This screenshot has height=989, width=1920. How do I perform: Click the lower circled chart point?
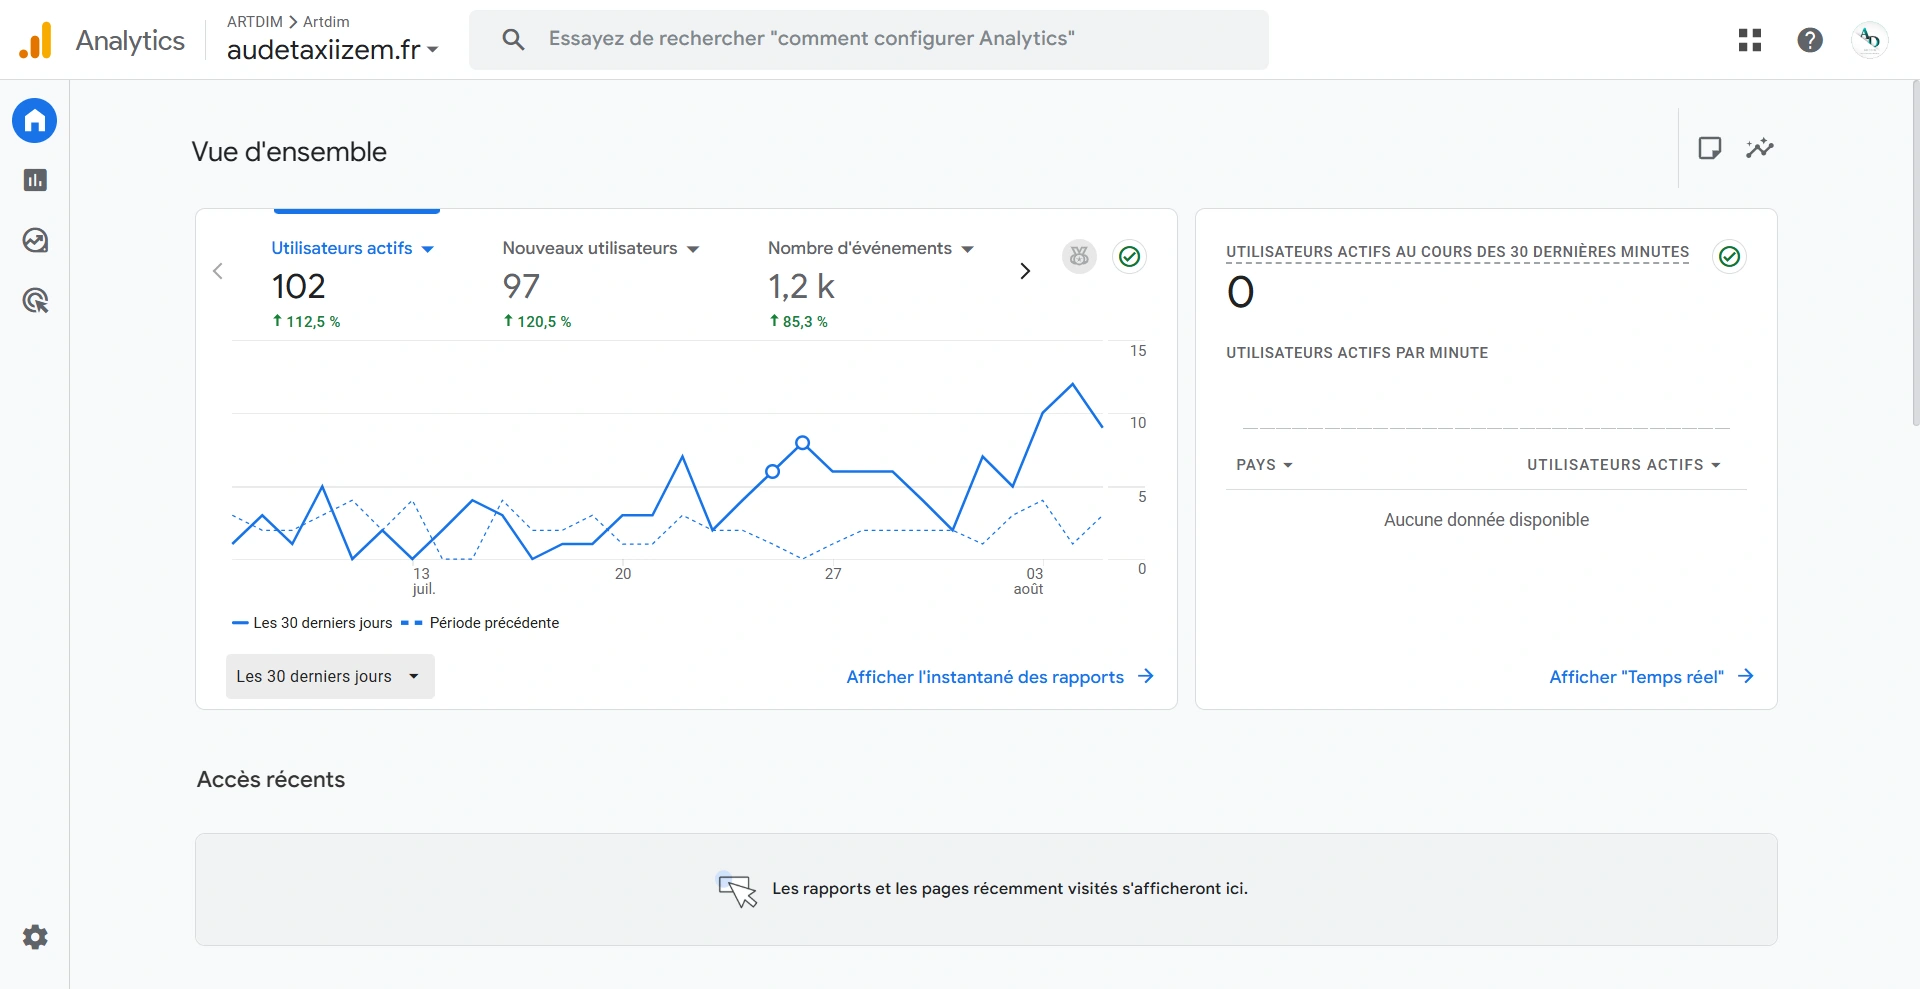pyautogui.click(x=772, y=471)
